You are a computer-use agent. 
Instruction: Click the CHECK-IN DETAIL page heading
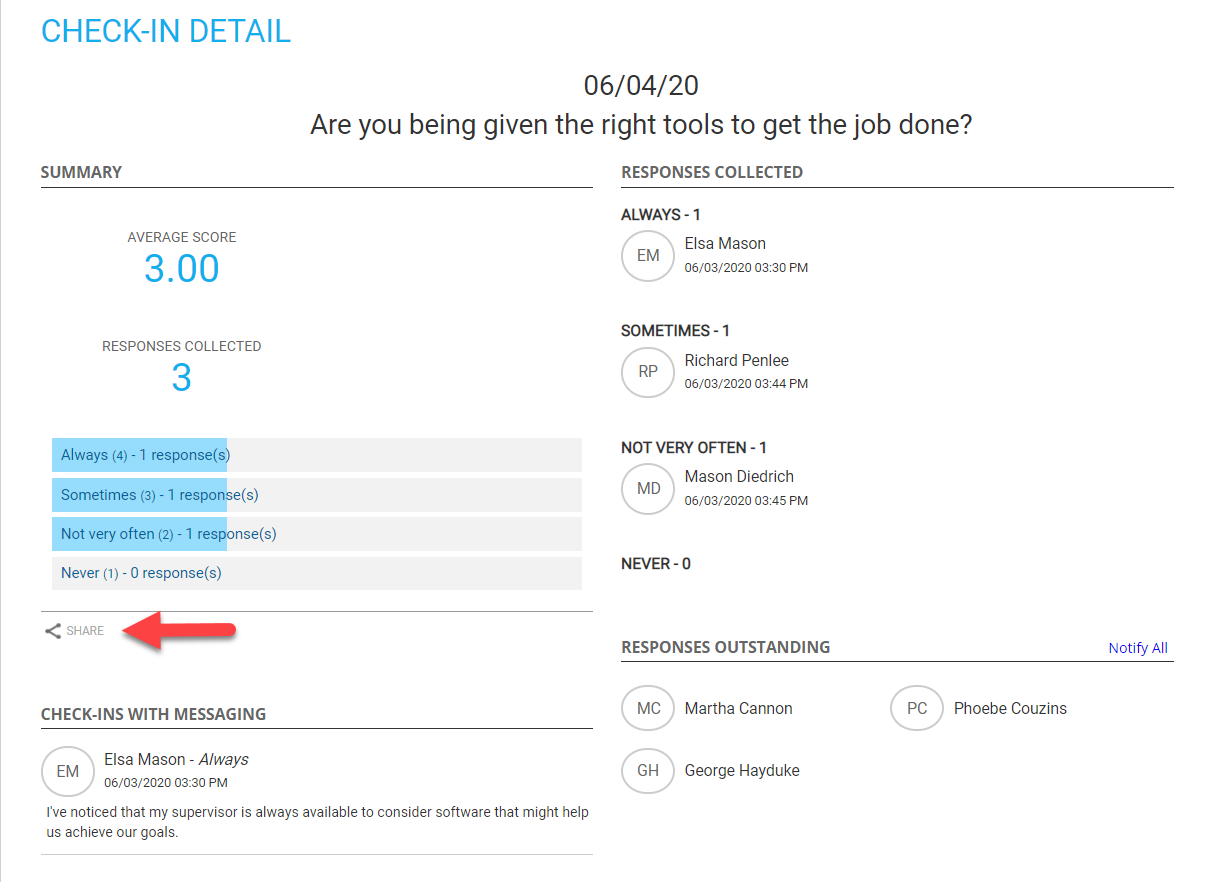[166, 32]
